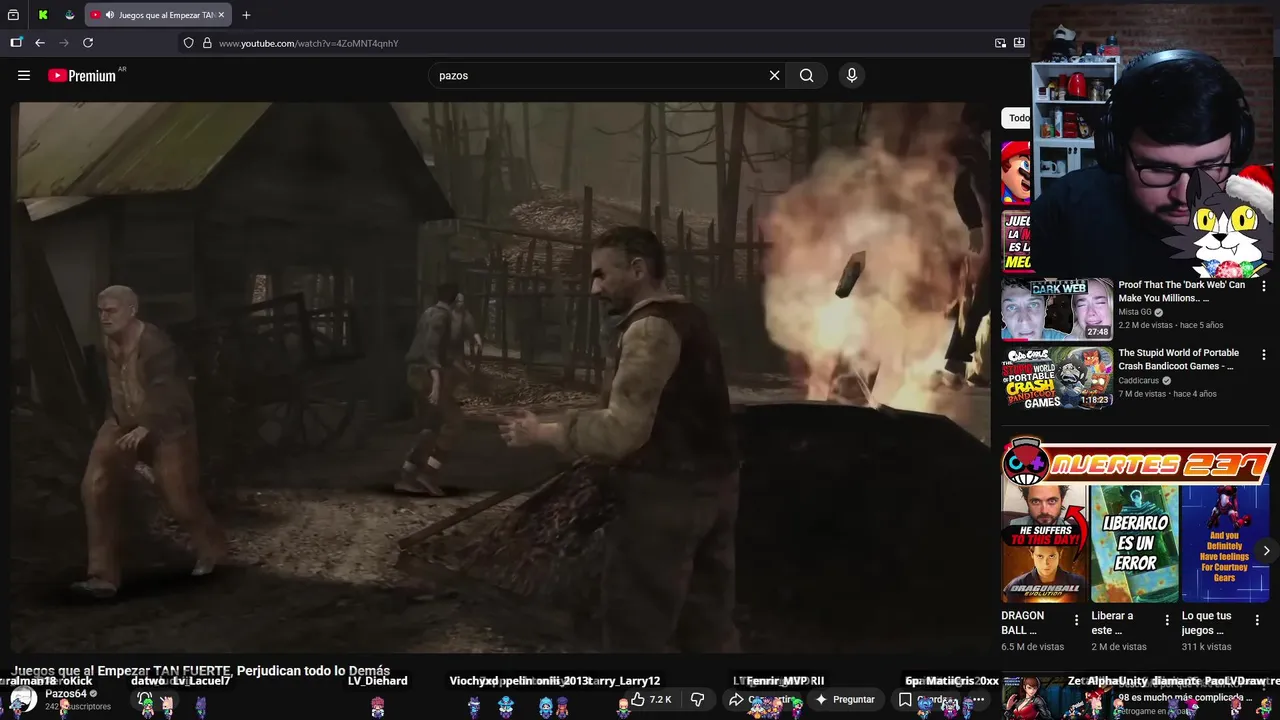Open the sidebar toggle next to back arrow
This screenshot has width=1280, height=720.
pyautogui.click(x=16, y=43)
